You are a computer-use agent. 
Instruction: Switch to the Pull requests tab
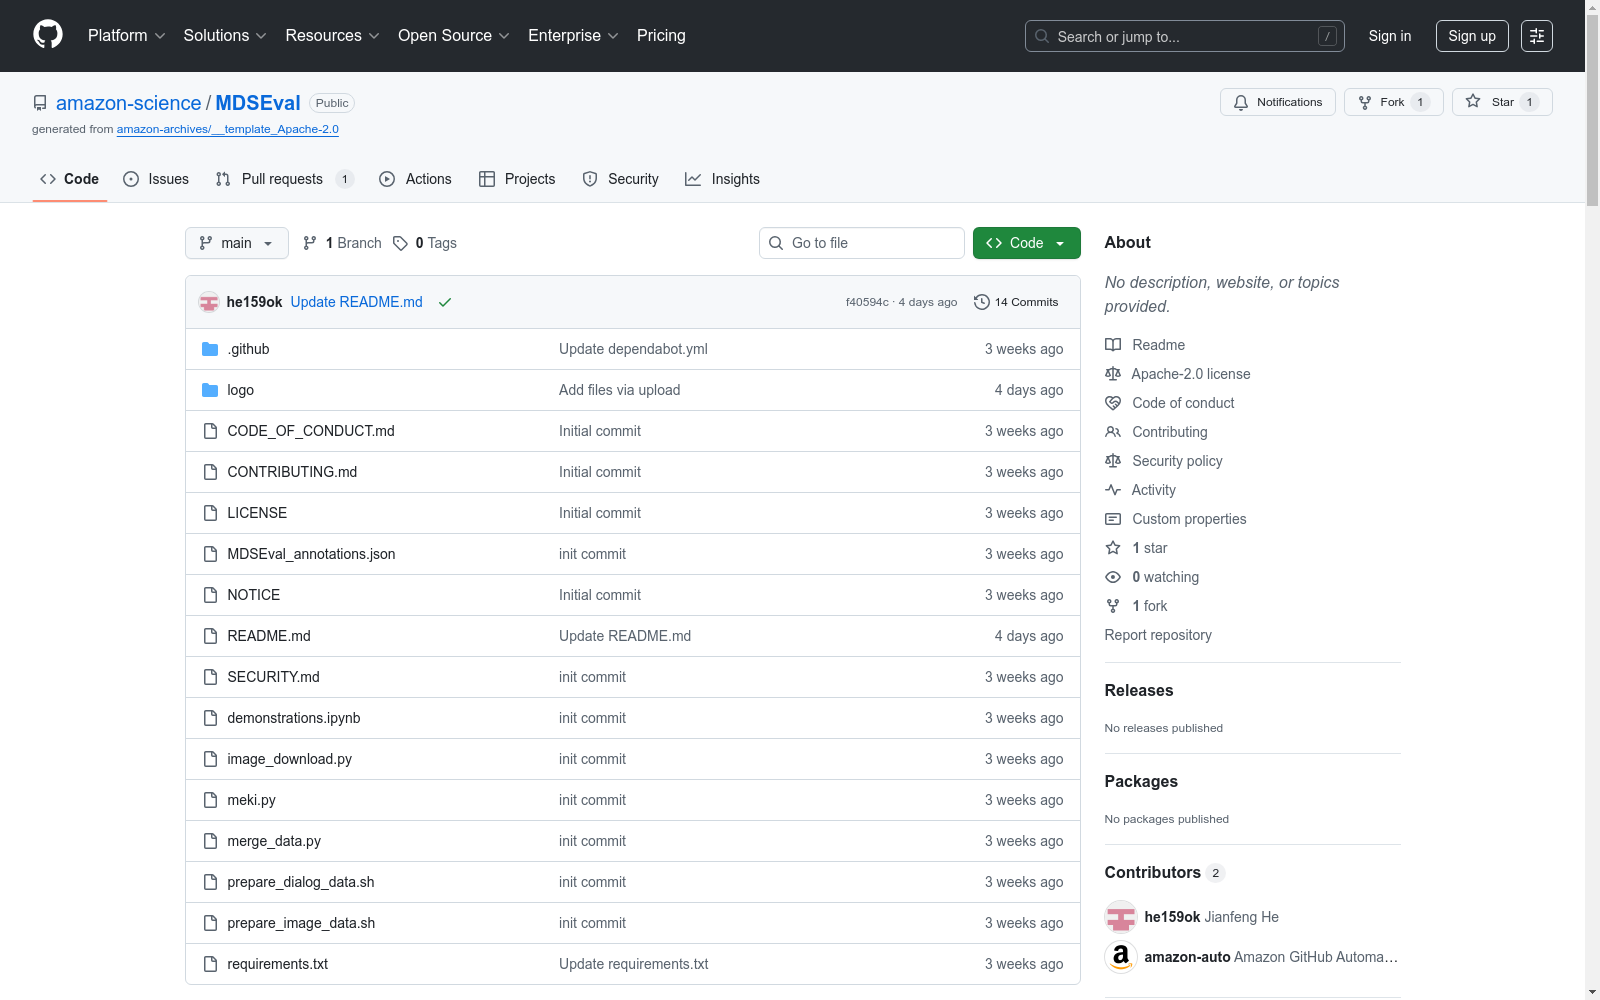284,179
